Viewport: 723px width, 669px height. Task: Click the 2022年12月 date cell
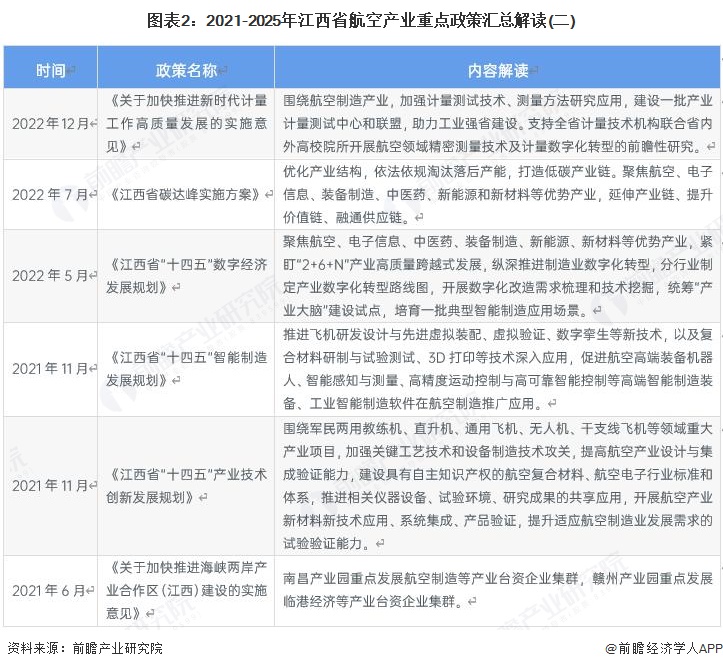click(52, 123)
